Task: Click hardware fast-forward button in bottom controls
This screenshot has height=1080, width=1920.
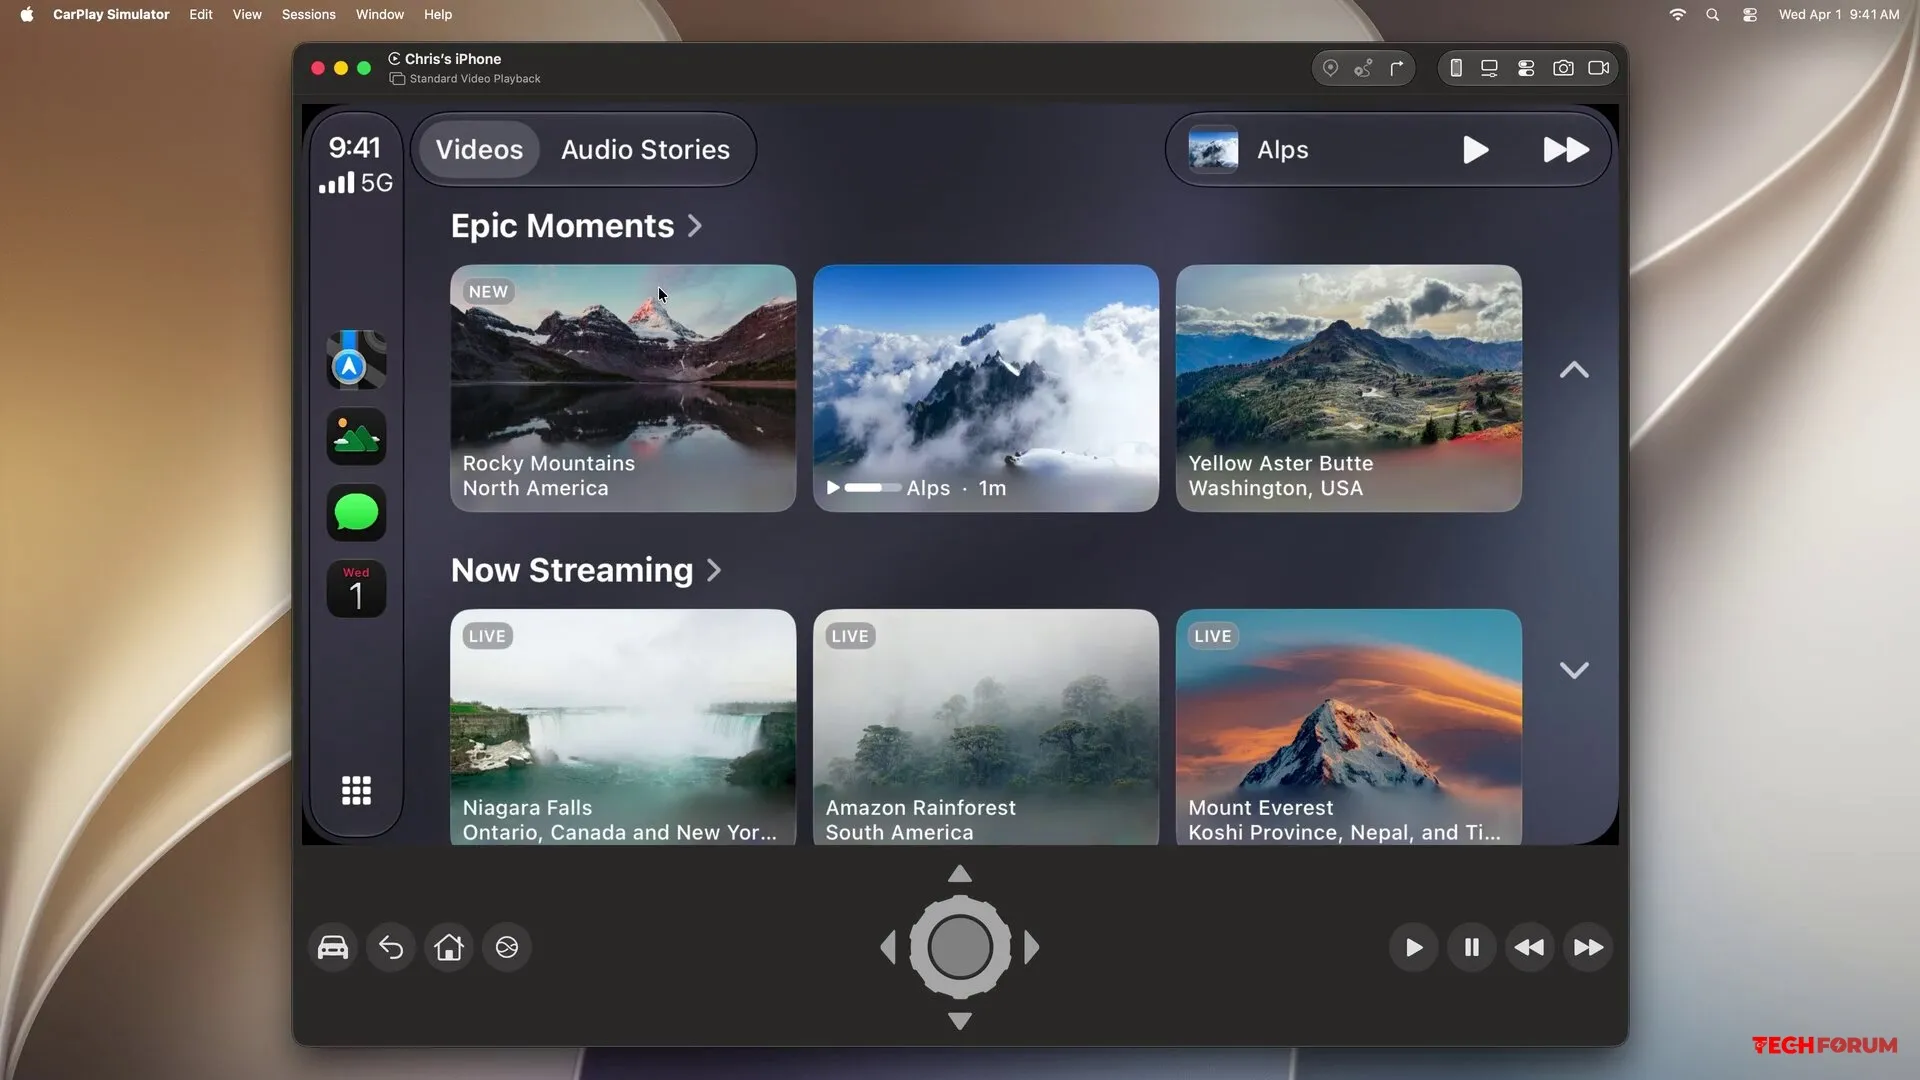Action: 1588,947
